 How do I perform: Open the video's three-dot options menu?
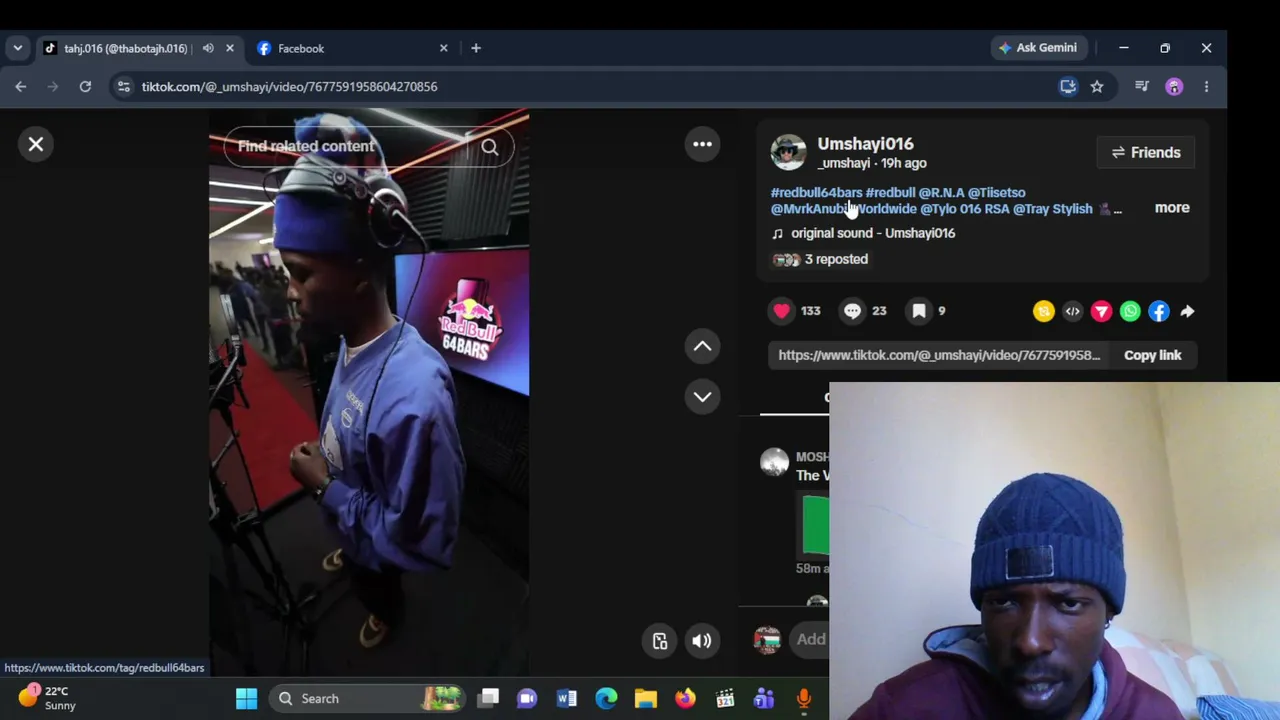click(702, 144)
